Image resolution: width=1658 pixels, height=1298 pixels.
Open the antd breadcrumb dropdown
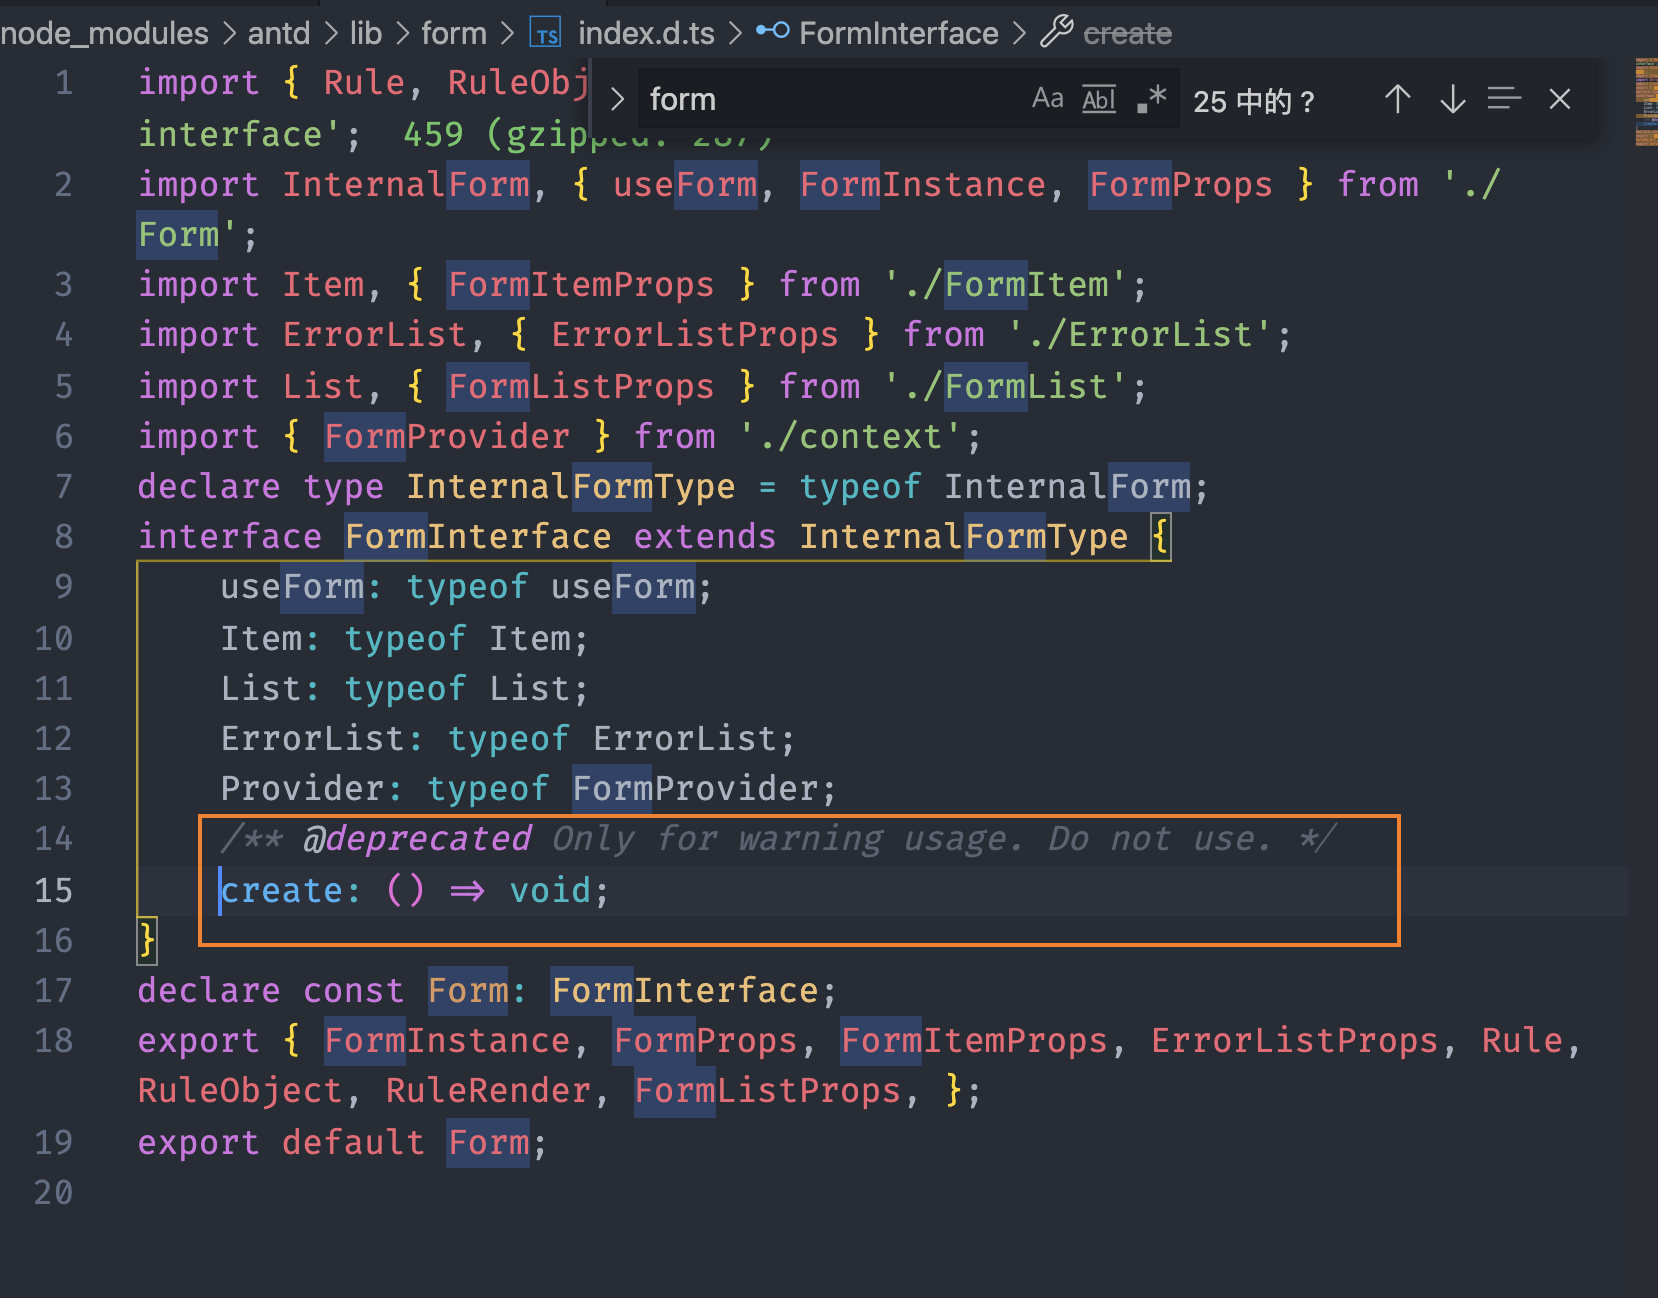pyautogui.click(x=278, y=32)
